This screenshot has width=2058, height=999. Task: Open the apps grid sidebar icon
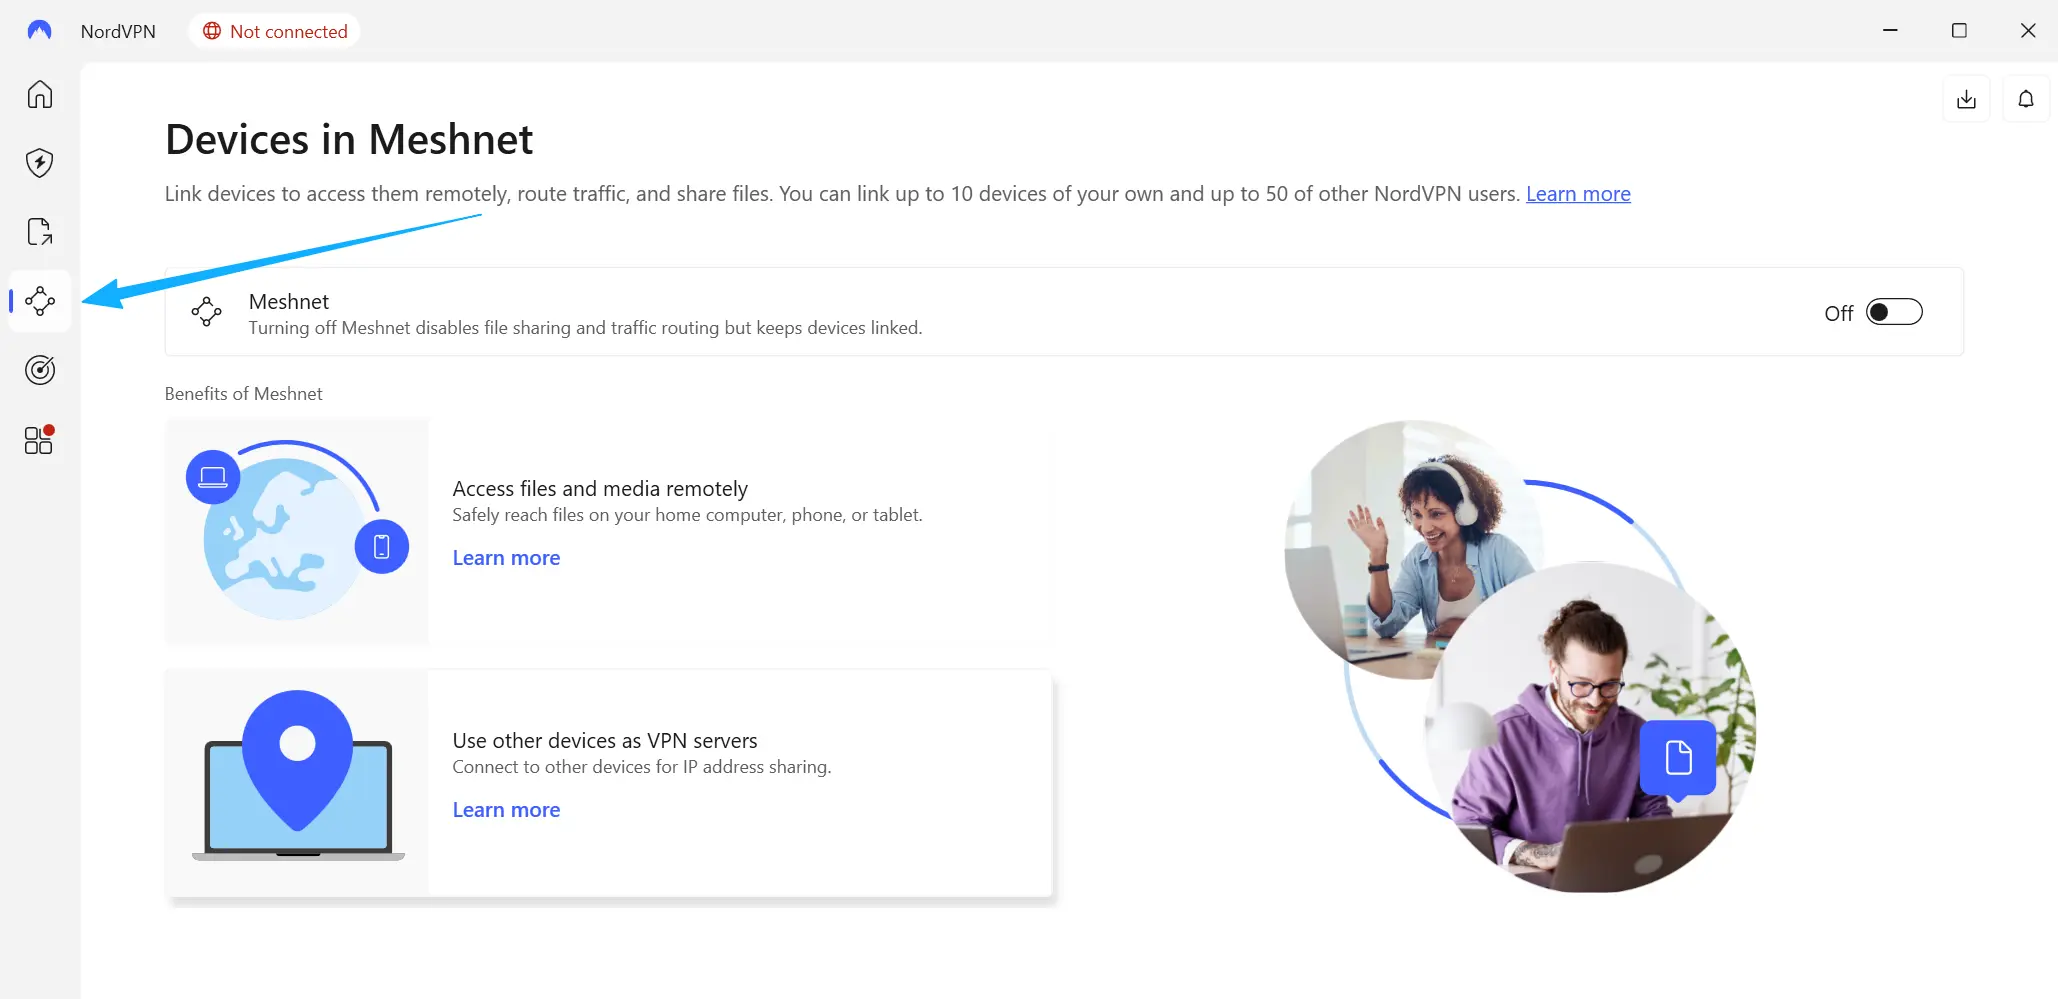[39, 440]
